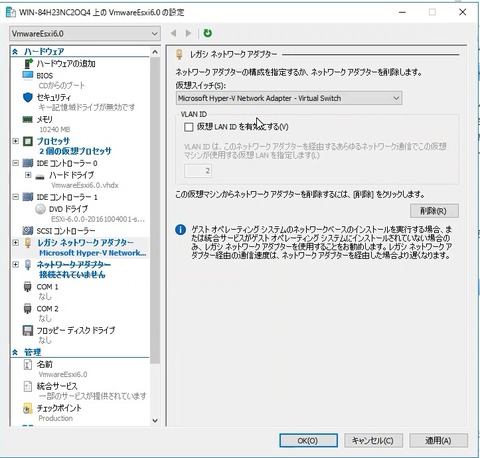Viewport: 480px width, 458px height.
Task: Click the blue information icon
Action: [180, 230]
